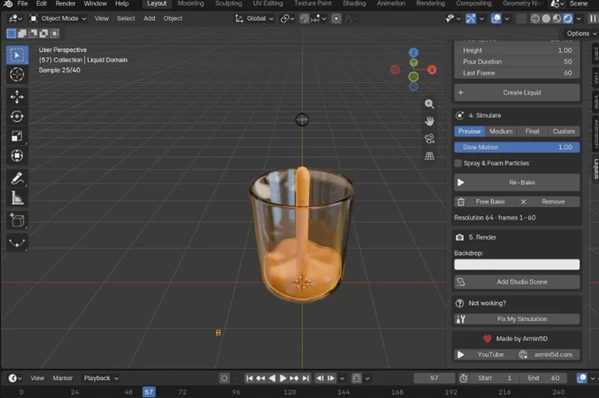
Task: Open the Playback dropdown
Action: click(x=101, y=378)
